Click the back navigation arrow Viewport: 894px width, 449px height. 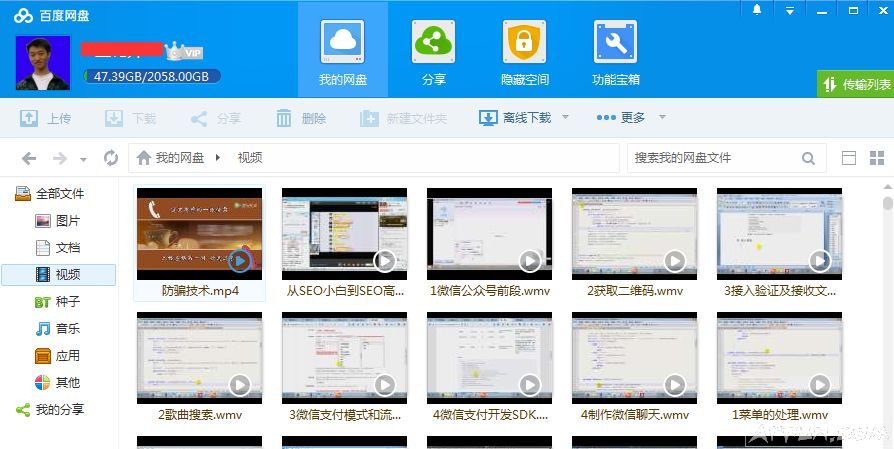point(29,158)
